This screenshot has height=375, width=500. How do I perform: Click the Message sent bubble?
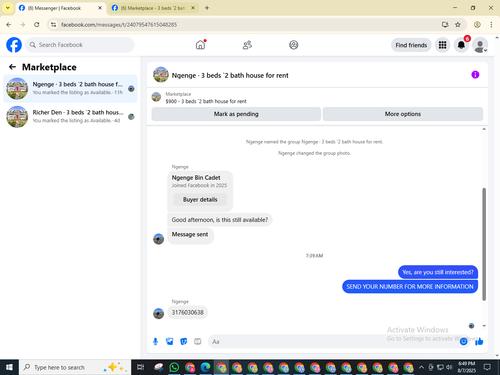[x=190, y=236]
